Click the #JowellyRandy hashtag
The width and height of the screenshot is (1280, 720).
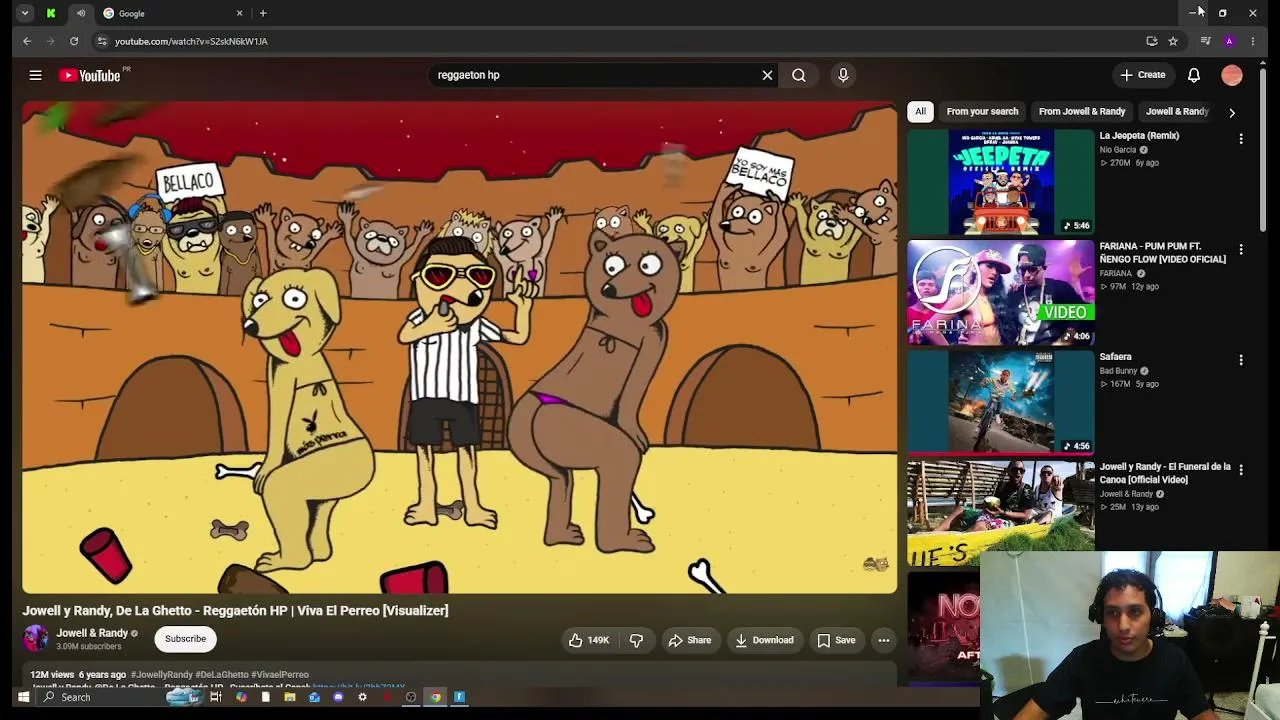pos(161,675)
